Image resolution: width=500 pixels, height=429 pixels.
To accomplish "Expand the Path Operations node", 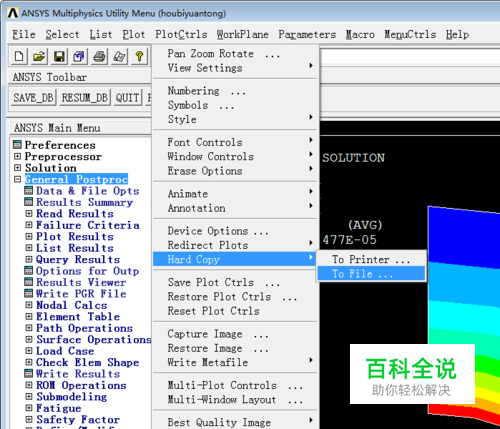I will pos(29,328).
